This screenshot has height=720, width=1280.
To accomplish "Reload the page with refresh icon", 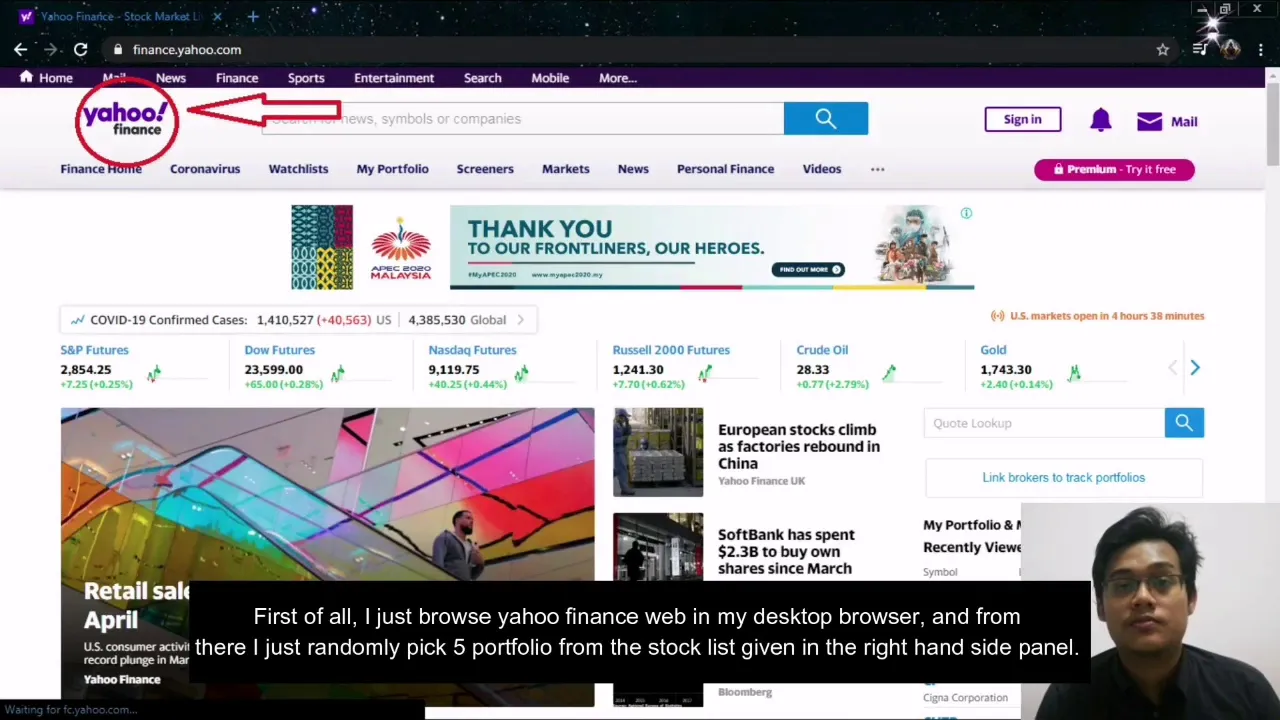I will click(80, 49).
